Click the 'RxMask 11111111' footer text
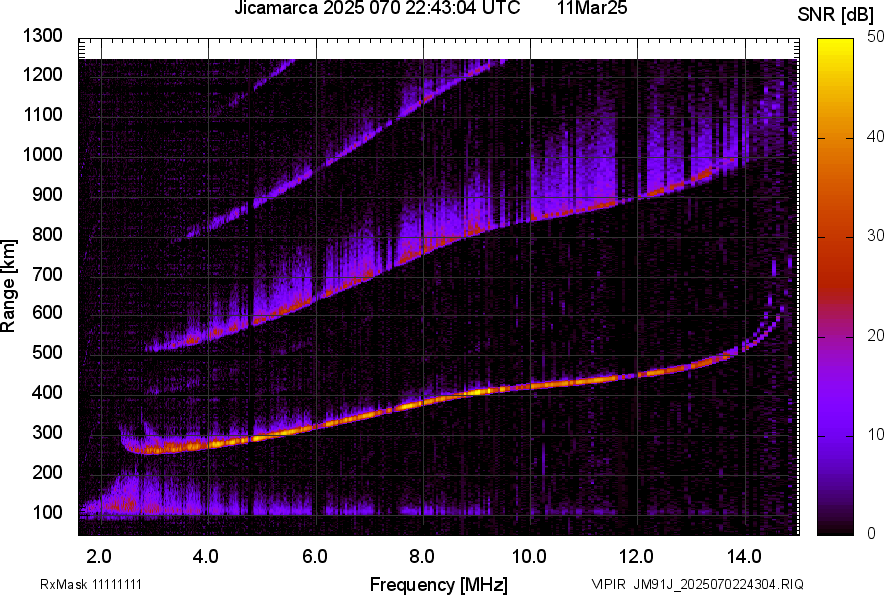This screenshot has height=595, width=884. [x=91, y=584]
